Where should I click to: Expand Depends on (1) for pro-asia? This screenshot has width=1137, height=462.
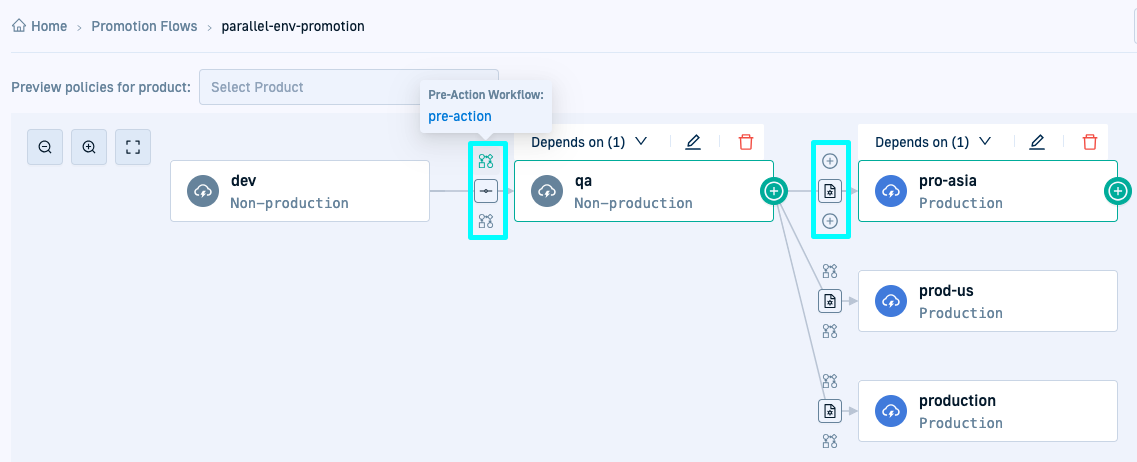point(933,142)
